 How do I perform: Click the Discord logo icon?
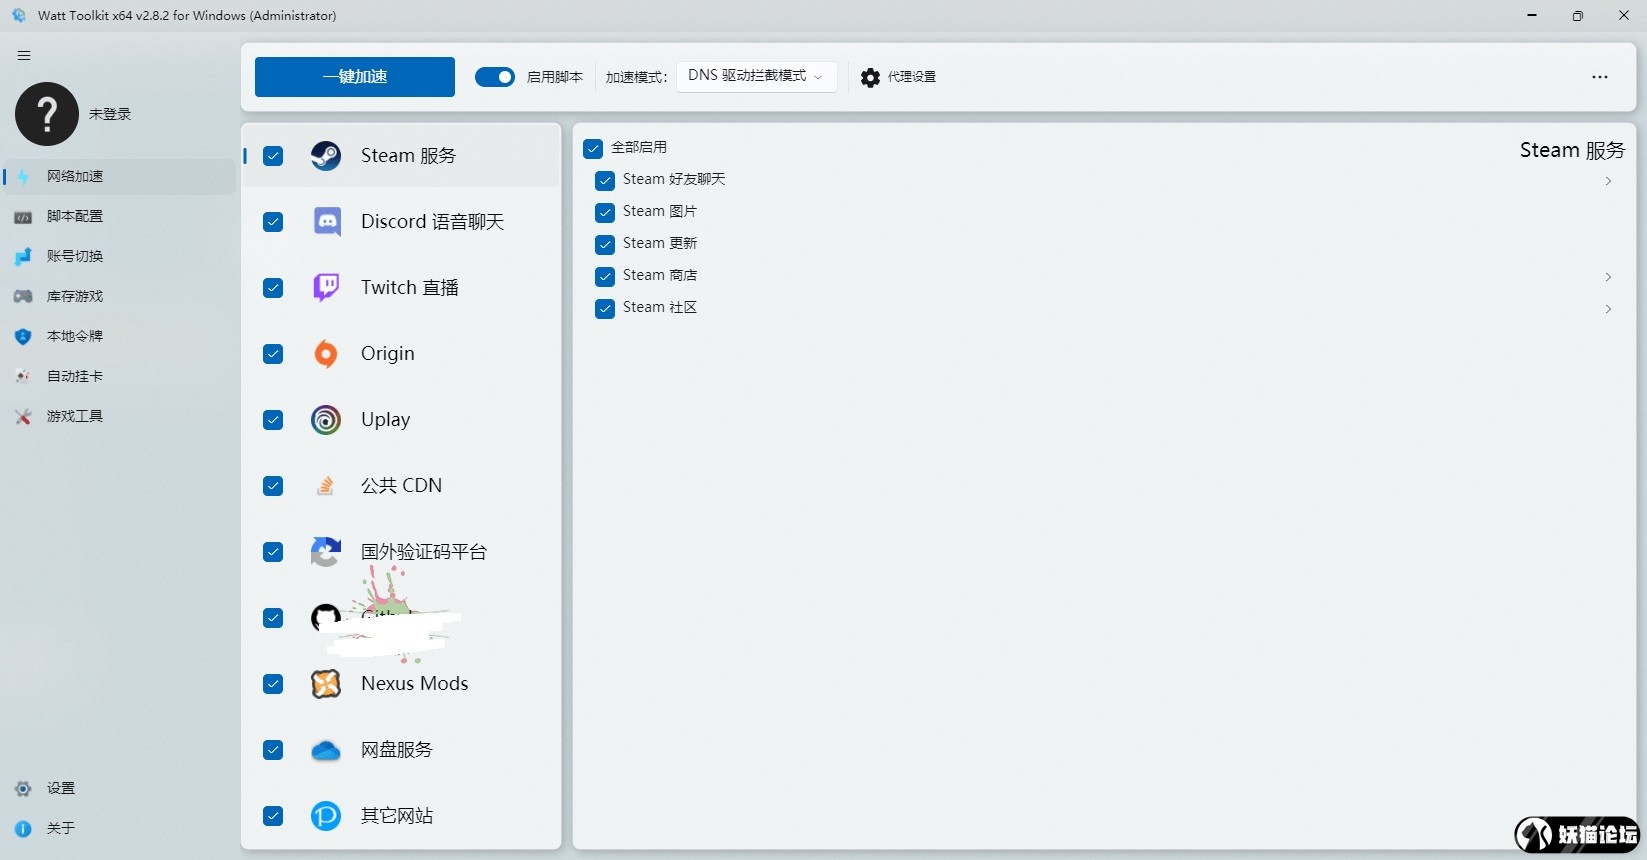[x=326, y=221]
